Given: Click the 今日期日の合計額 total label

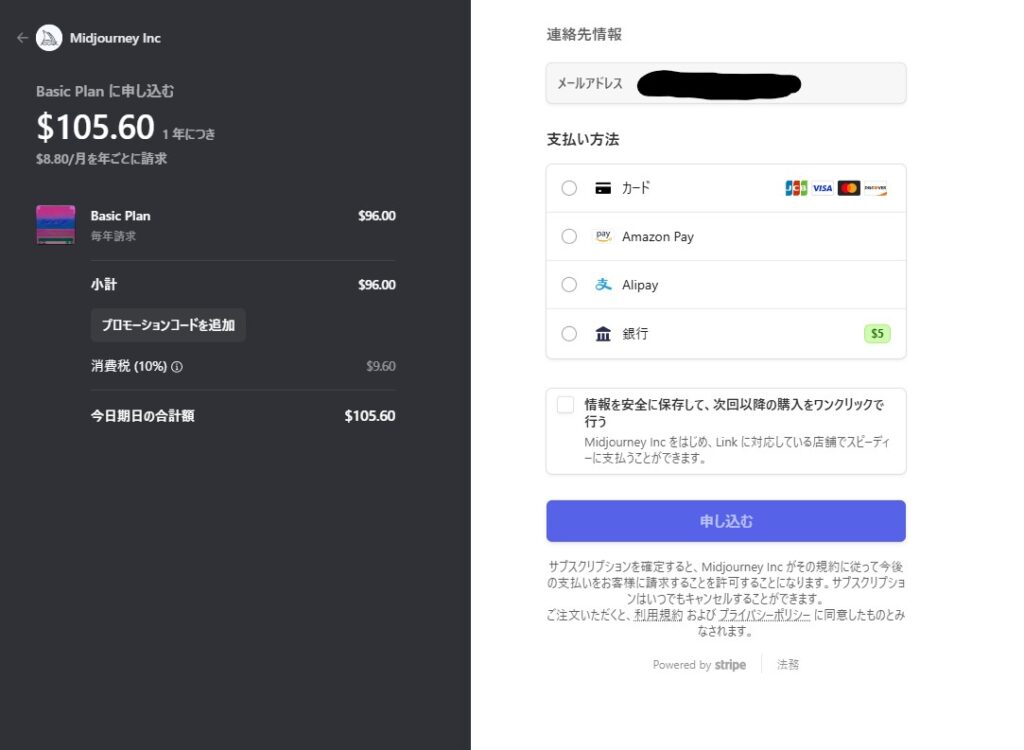Looking at the screenshot, I should click(x=142, y=416).
